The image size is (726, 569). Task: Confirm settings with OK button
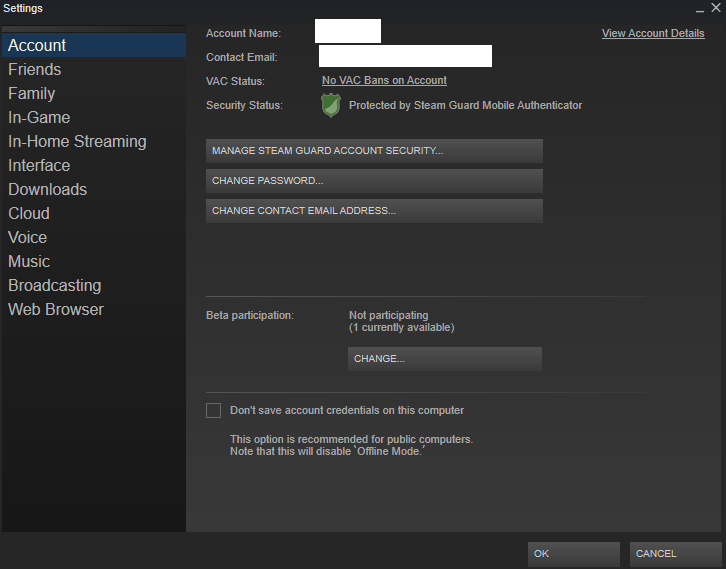(574, 554)
